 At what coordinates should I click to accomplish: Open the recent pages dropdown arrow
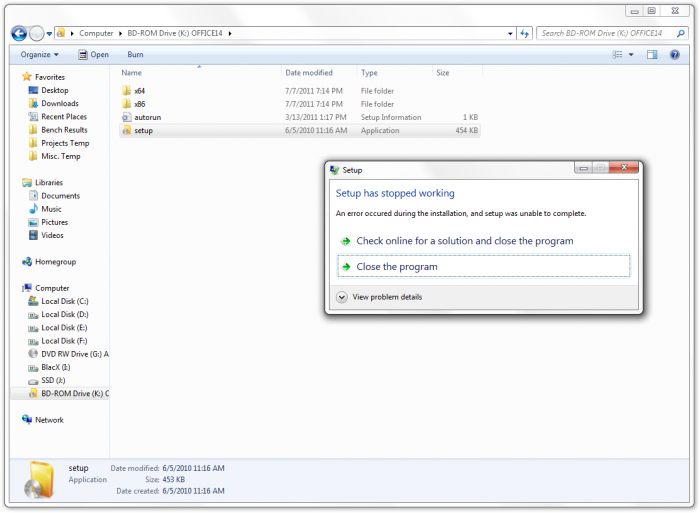point(50,33)
